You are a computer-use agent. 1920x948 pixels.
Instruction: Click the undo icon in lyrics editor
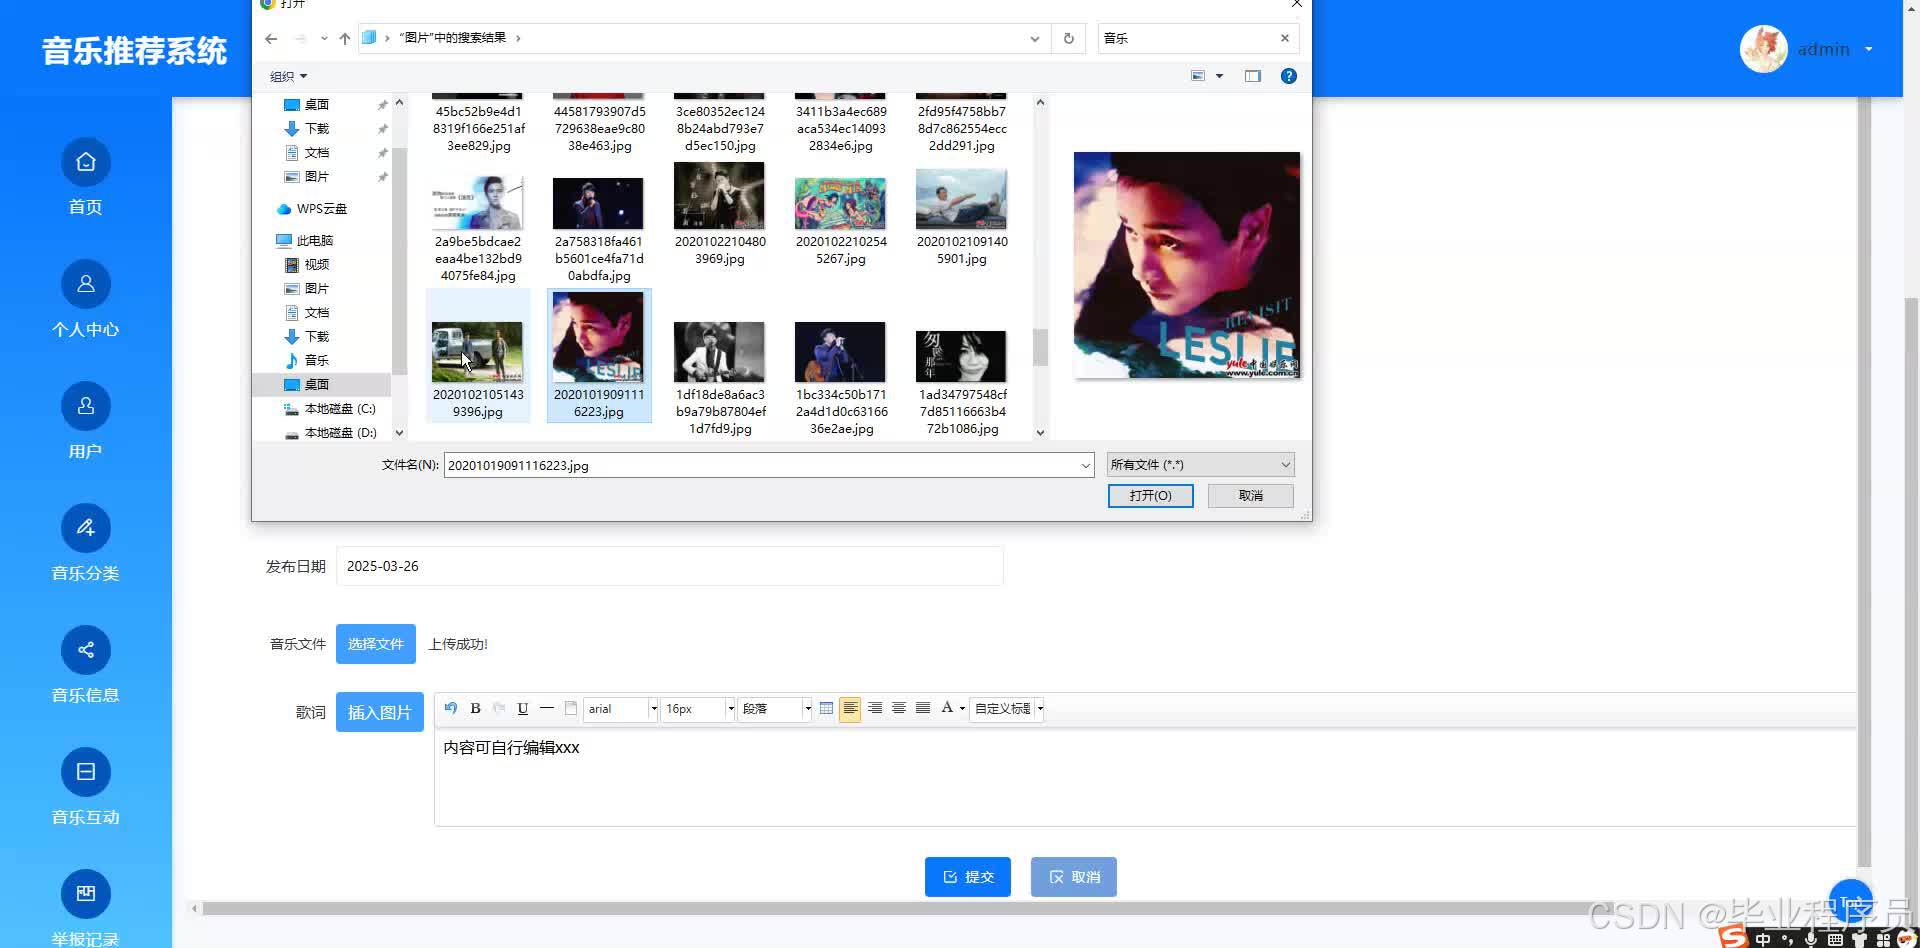(x=451, y=708)
